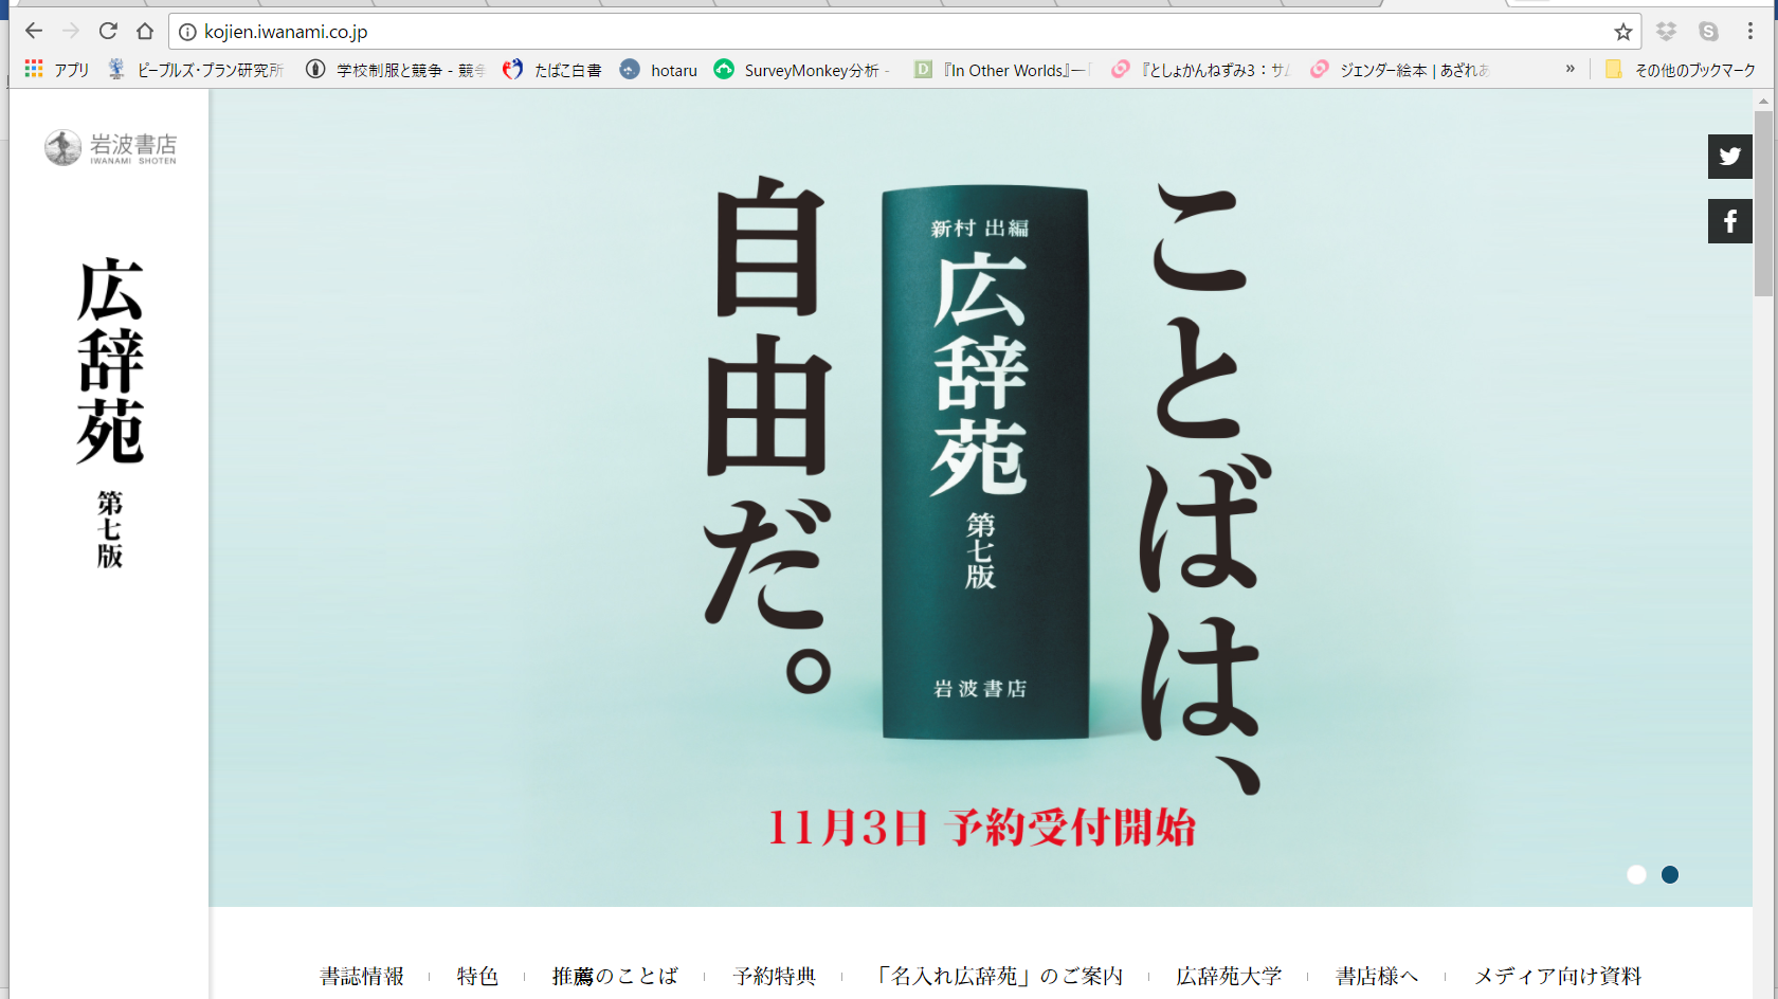Open the その他のブックマーク folder
This screenshot has width=1778, height=999.
(x=1680, y=69)
